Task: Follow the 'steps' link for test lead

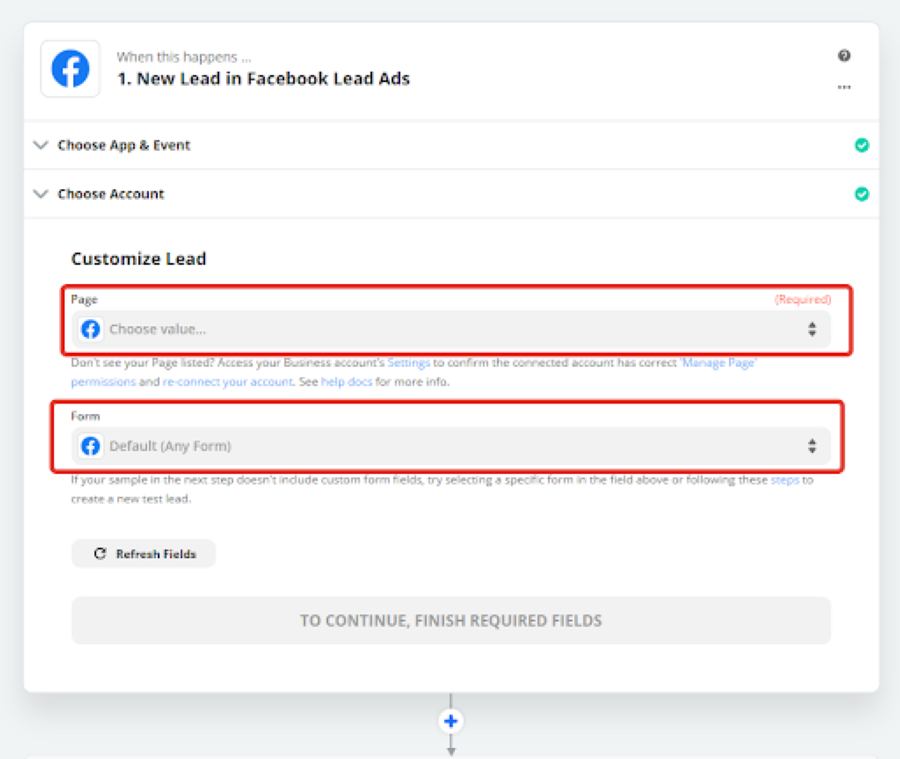Action: tap(785, 480)
